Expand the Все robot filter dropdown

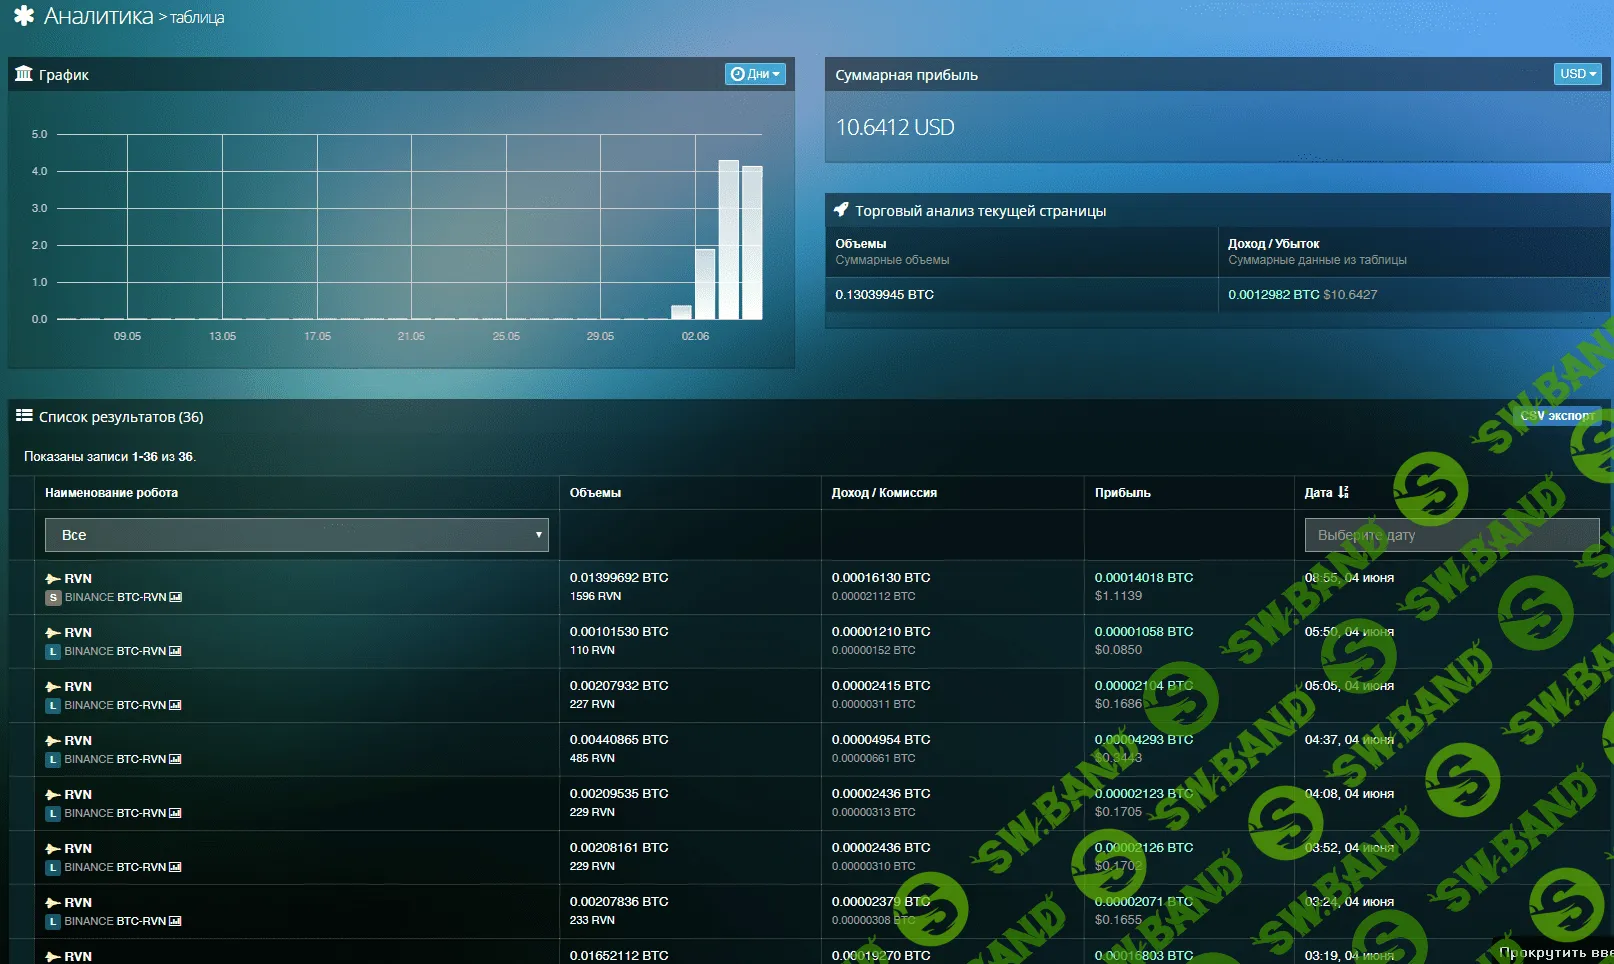tap(297, 535)
